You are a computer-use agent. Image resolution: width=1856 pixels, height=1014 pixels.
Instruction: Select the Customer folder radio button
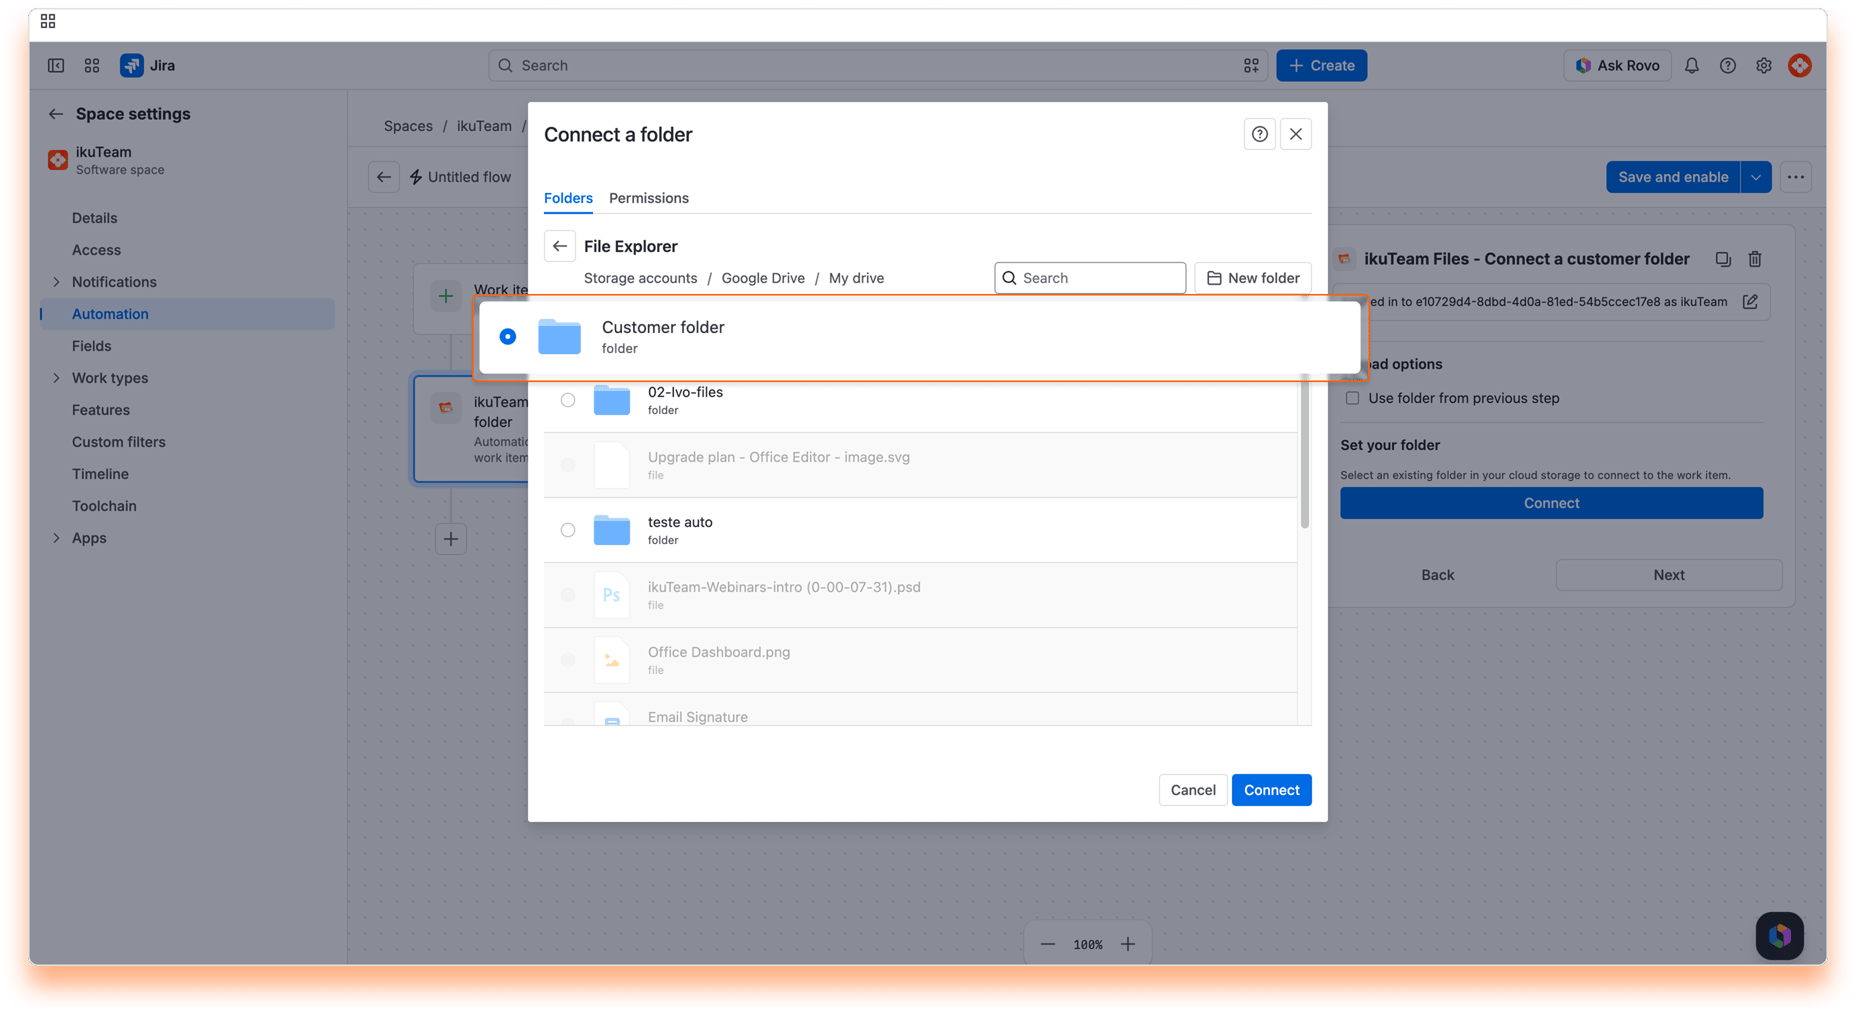click(x=508, y=337)
